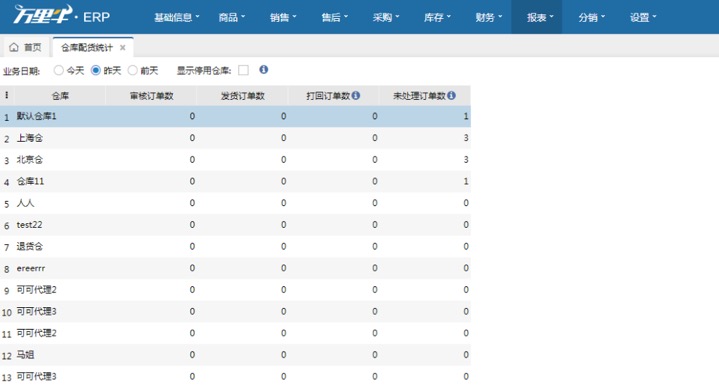The width and height of the screenshot is (719, 386).
Task: Sort by 未处理订单数 column header text
Action: [419, 96]
